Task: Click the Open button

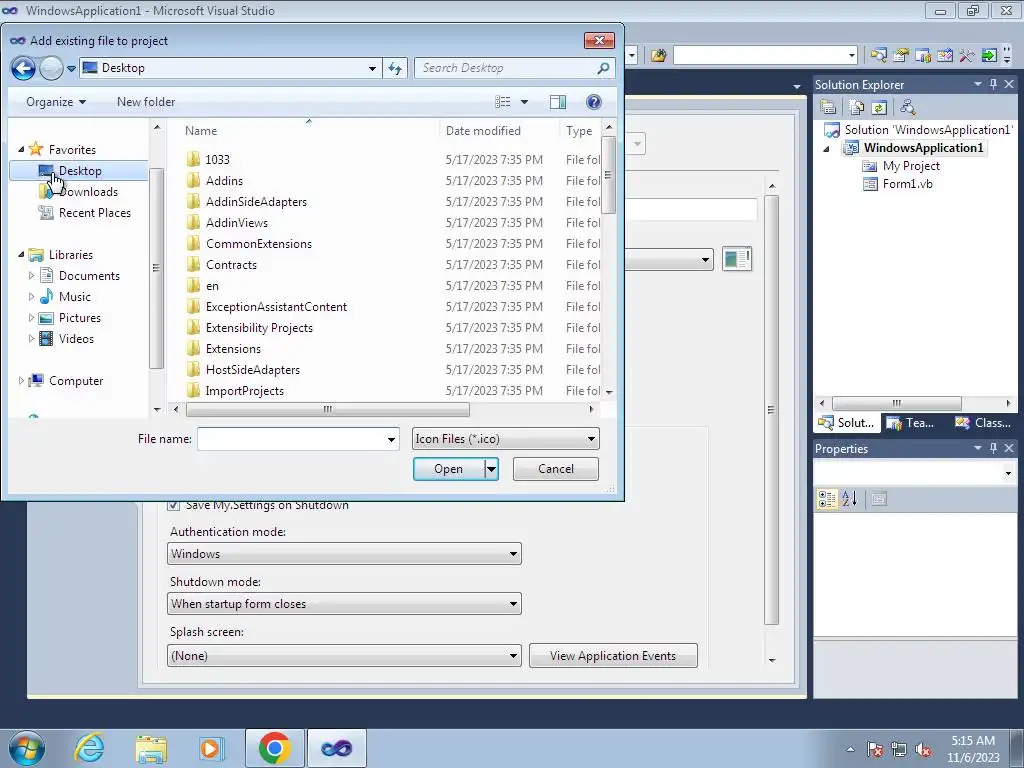Action: [449, 469]
